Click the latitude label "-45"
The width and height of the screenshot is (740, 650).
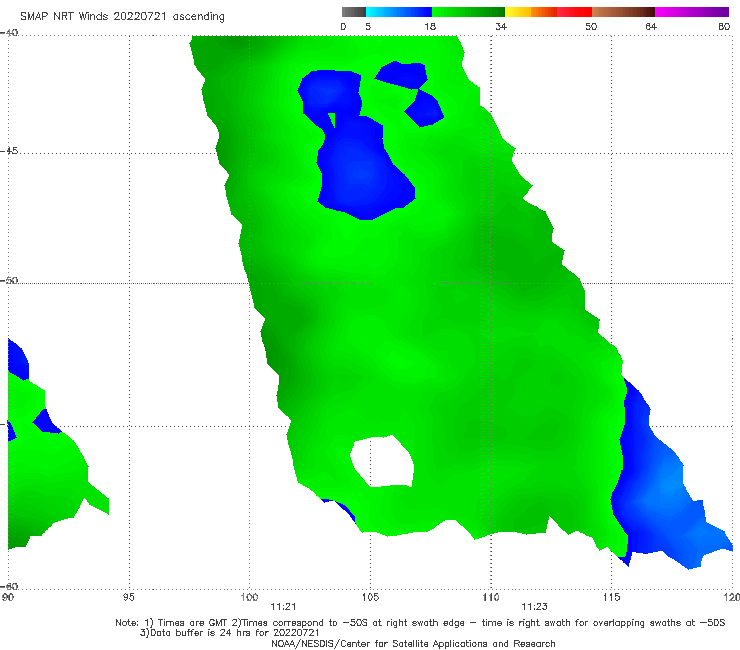tap(9, 151)
